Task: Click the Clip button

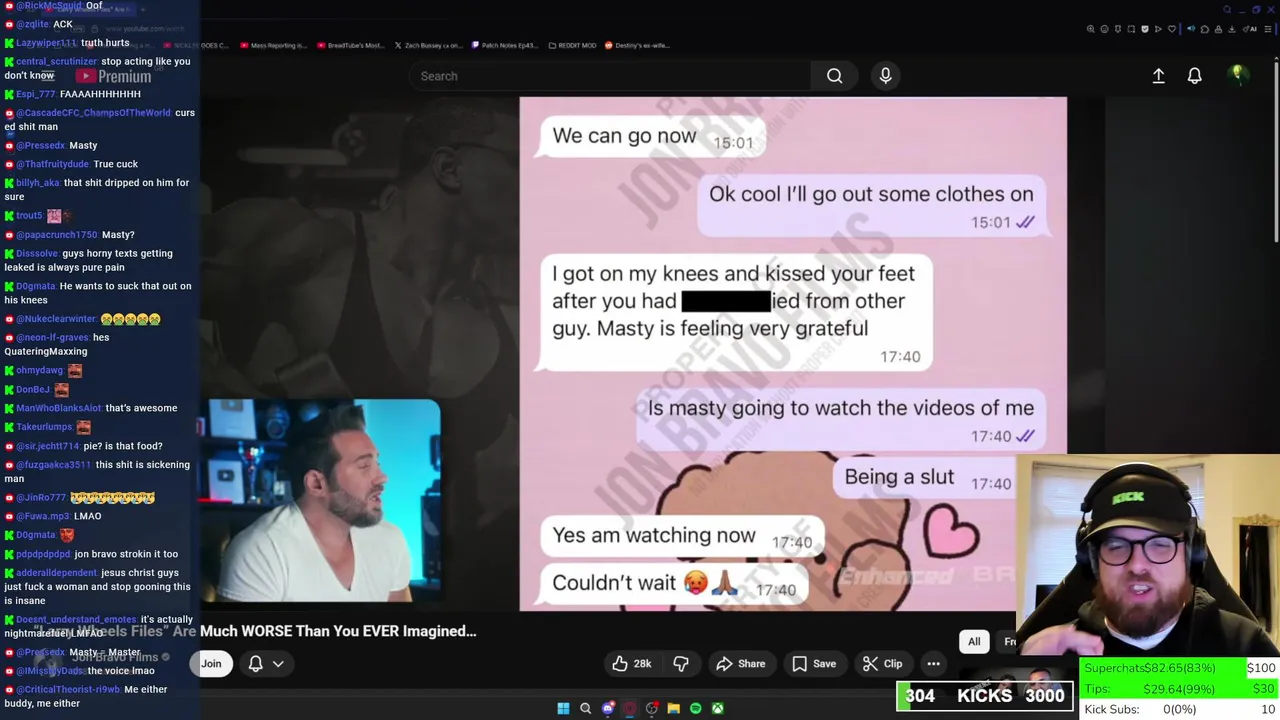Action: (882, 664)
